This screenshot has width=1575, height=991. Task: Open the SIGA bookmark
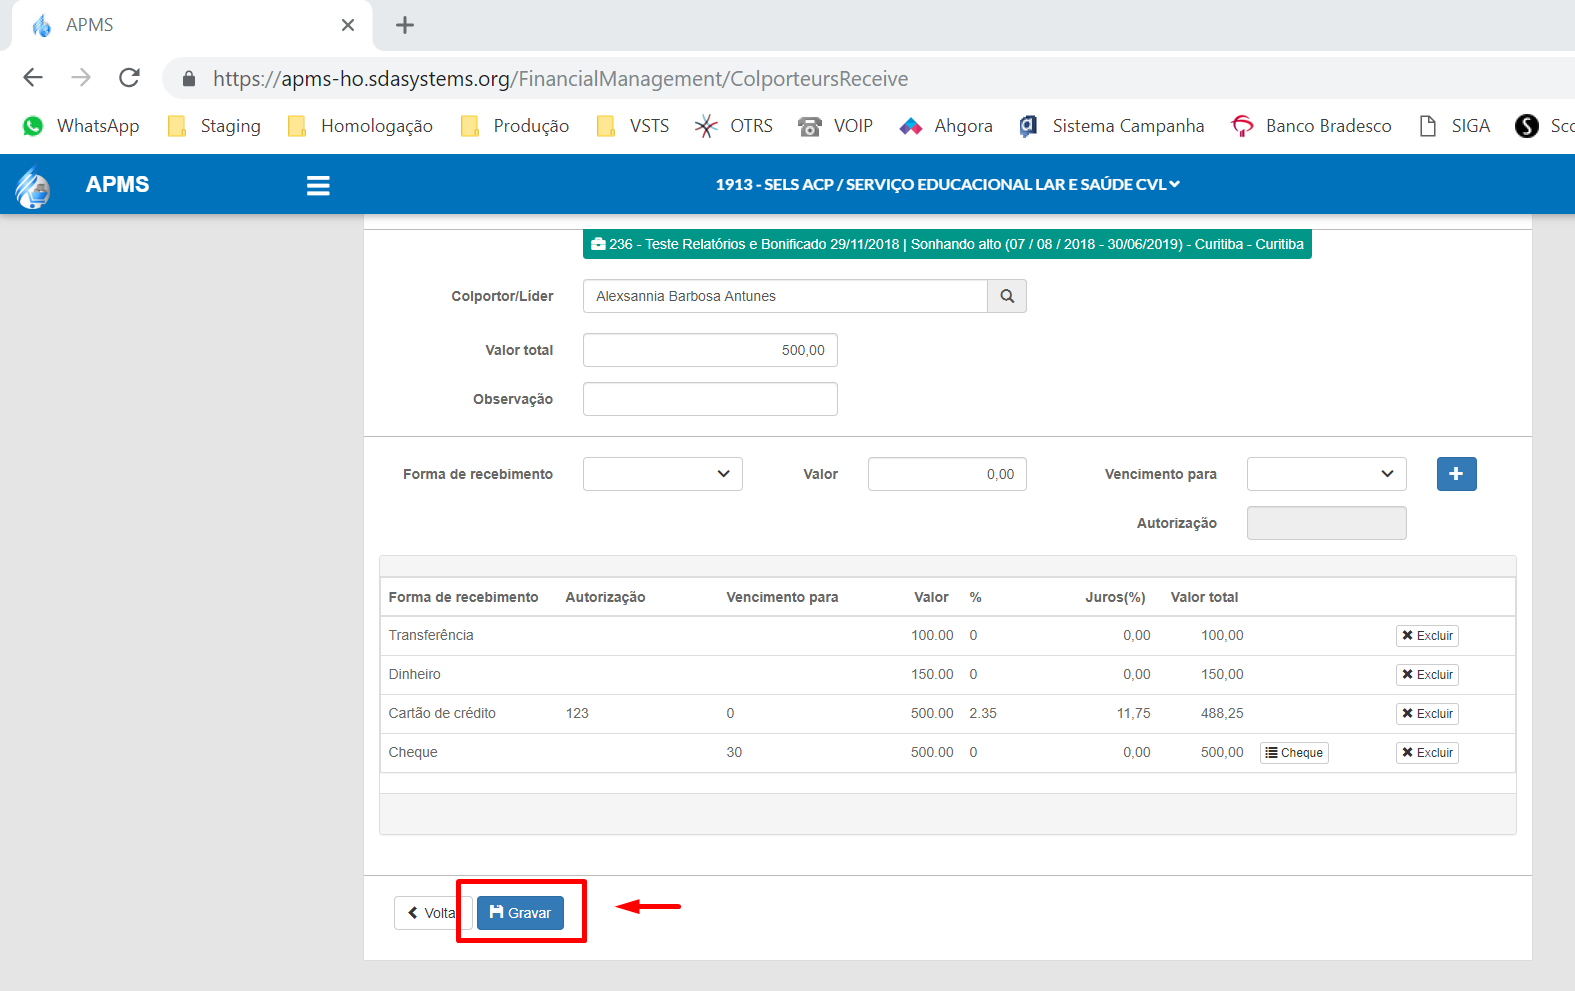(1454, 126)
